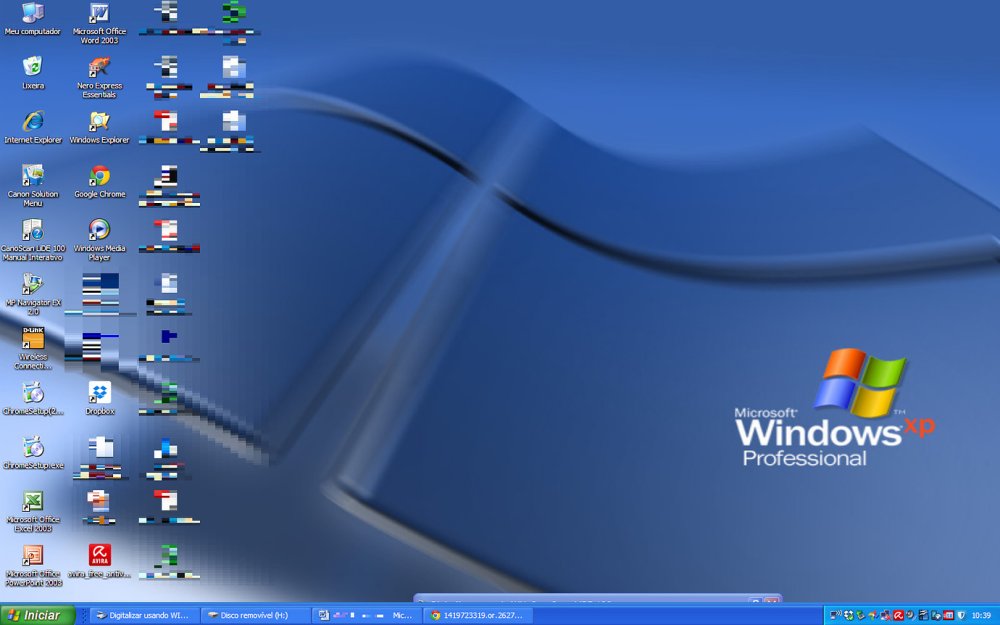
Task: Click the Iniciar start button
Action: (33, 614)
